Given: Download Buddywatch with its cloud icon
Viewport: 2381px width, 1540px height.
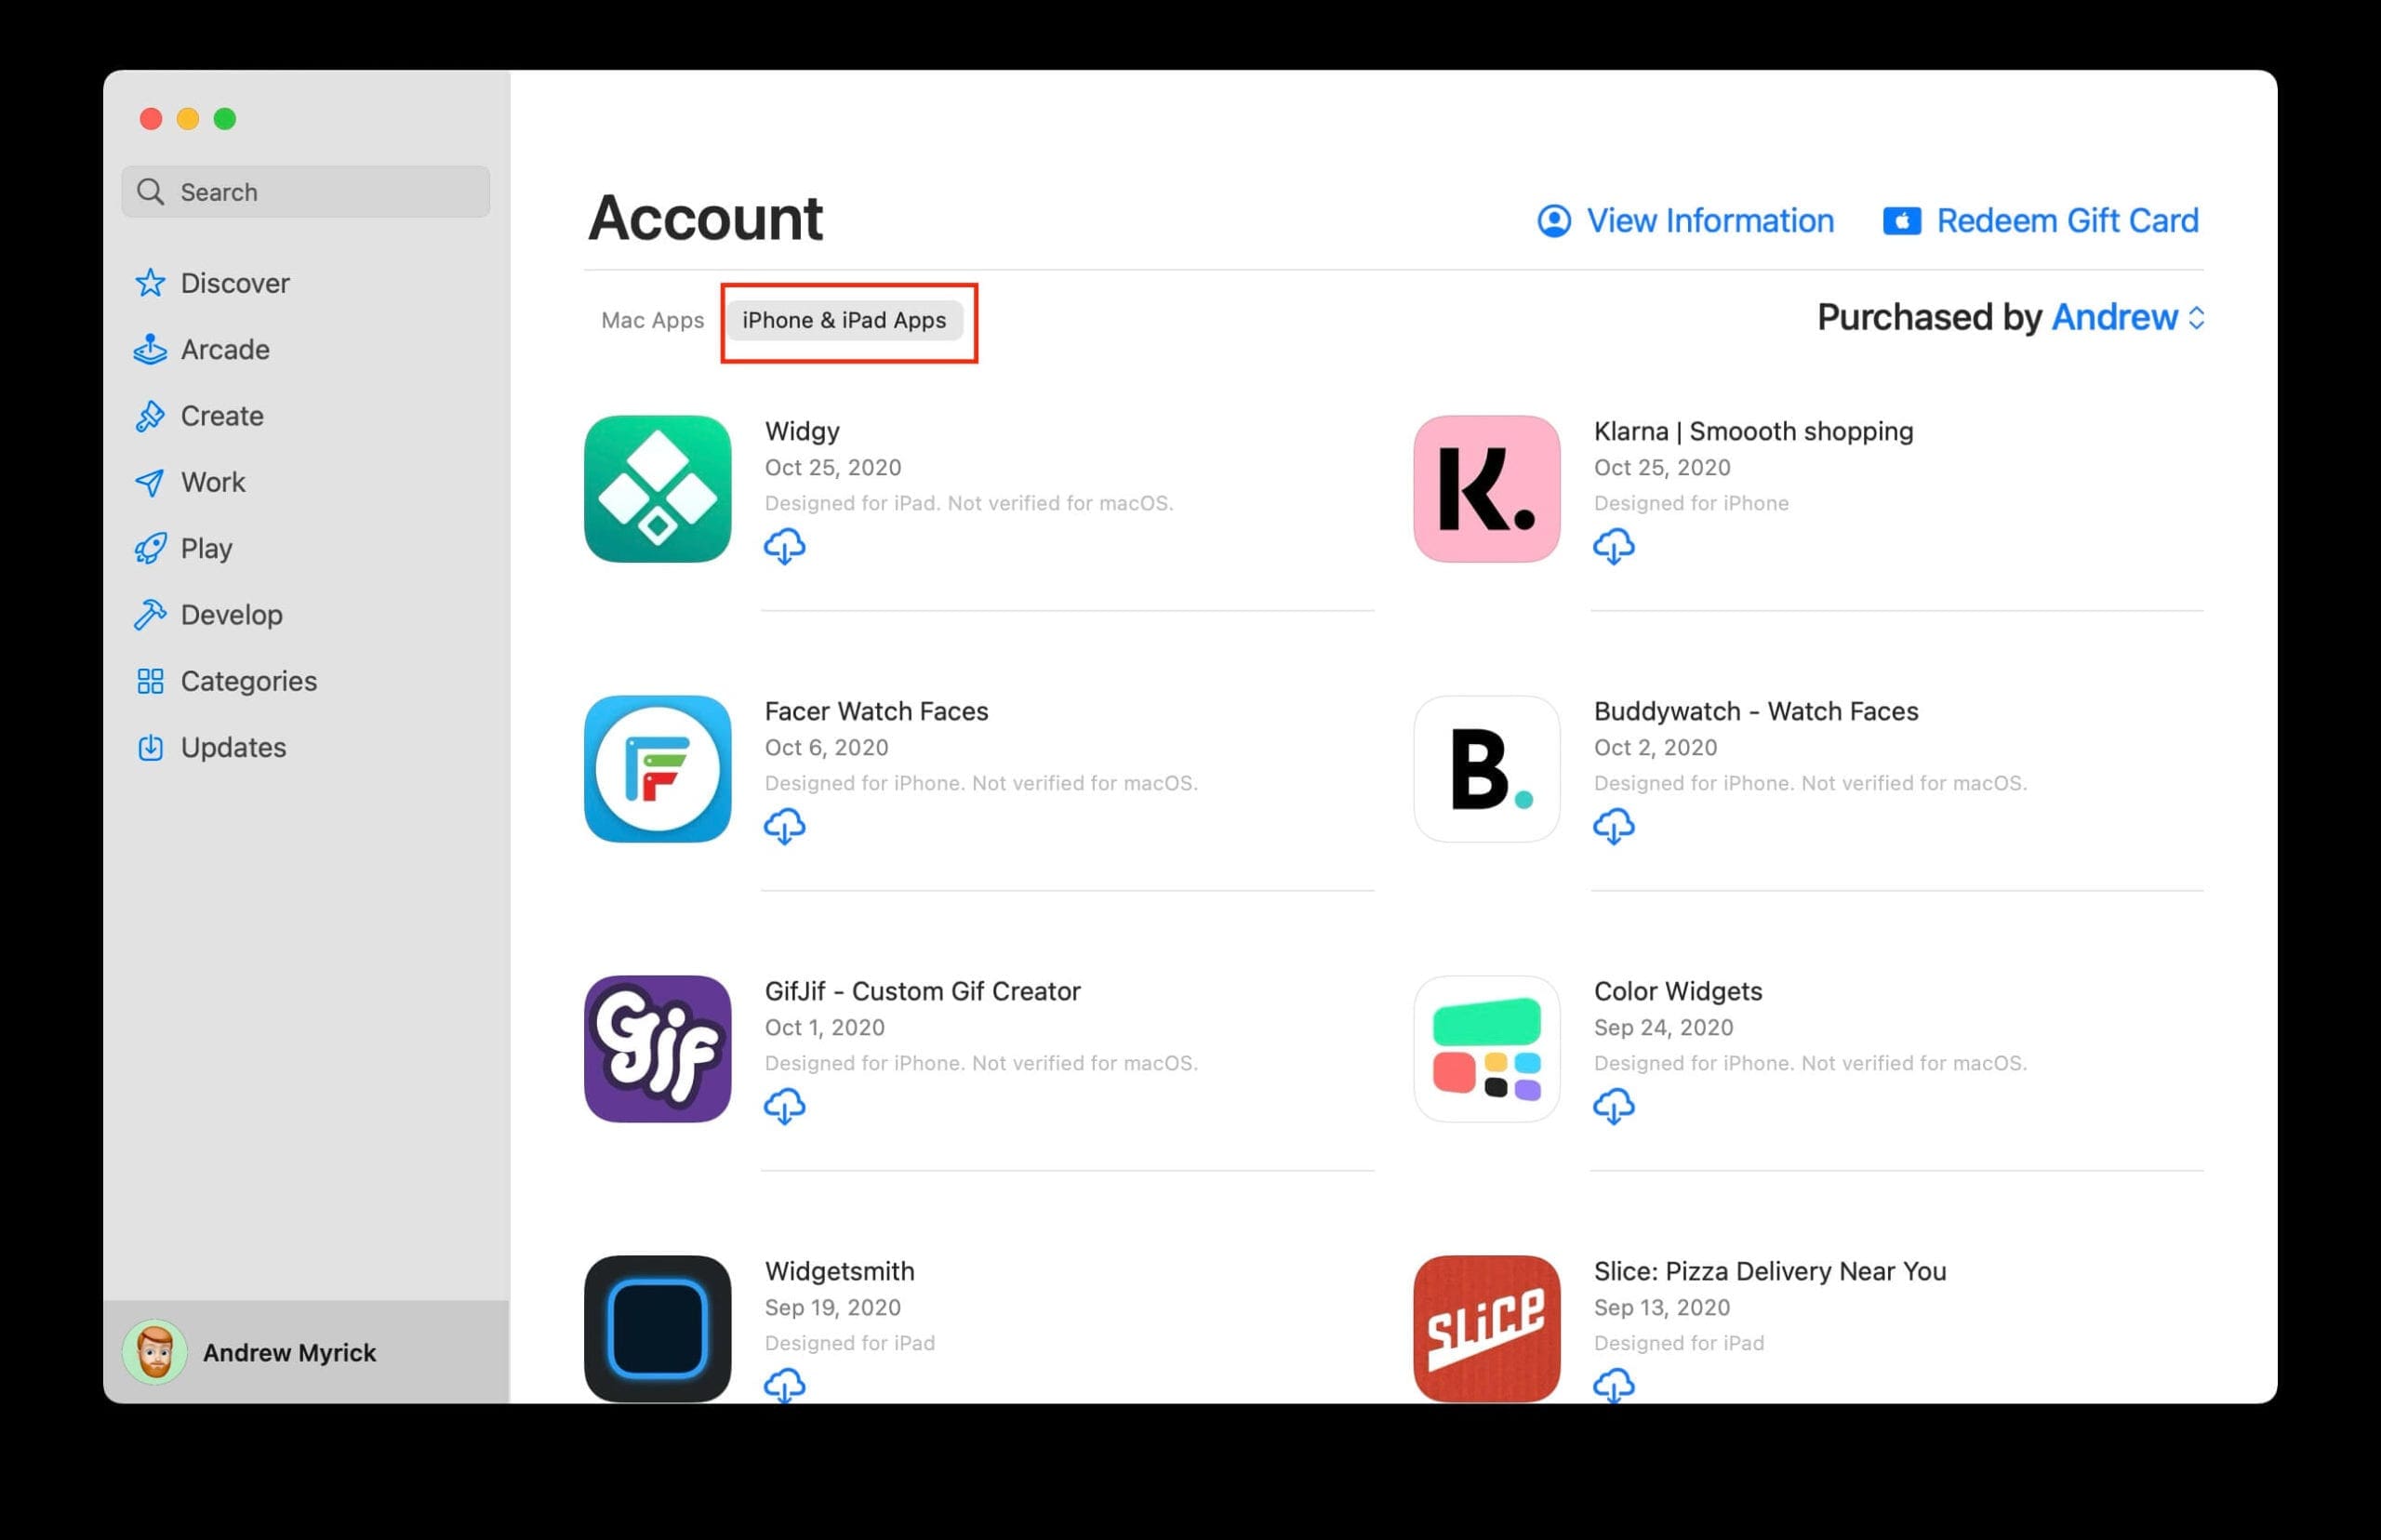Looking at the screenshot, I should pyautogui.click(x=1613, y=827).
